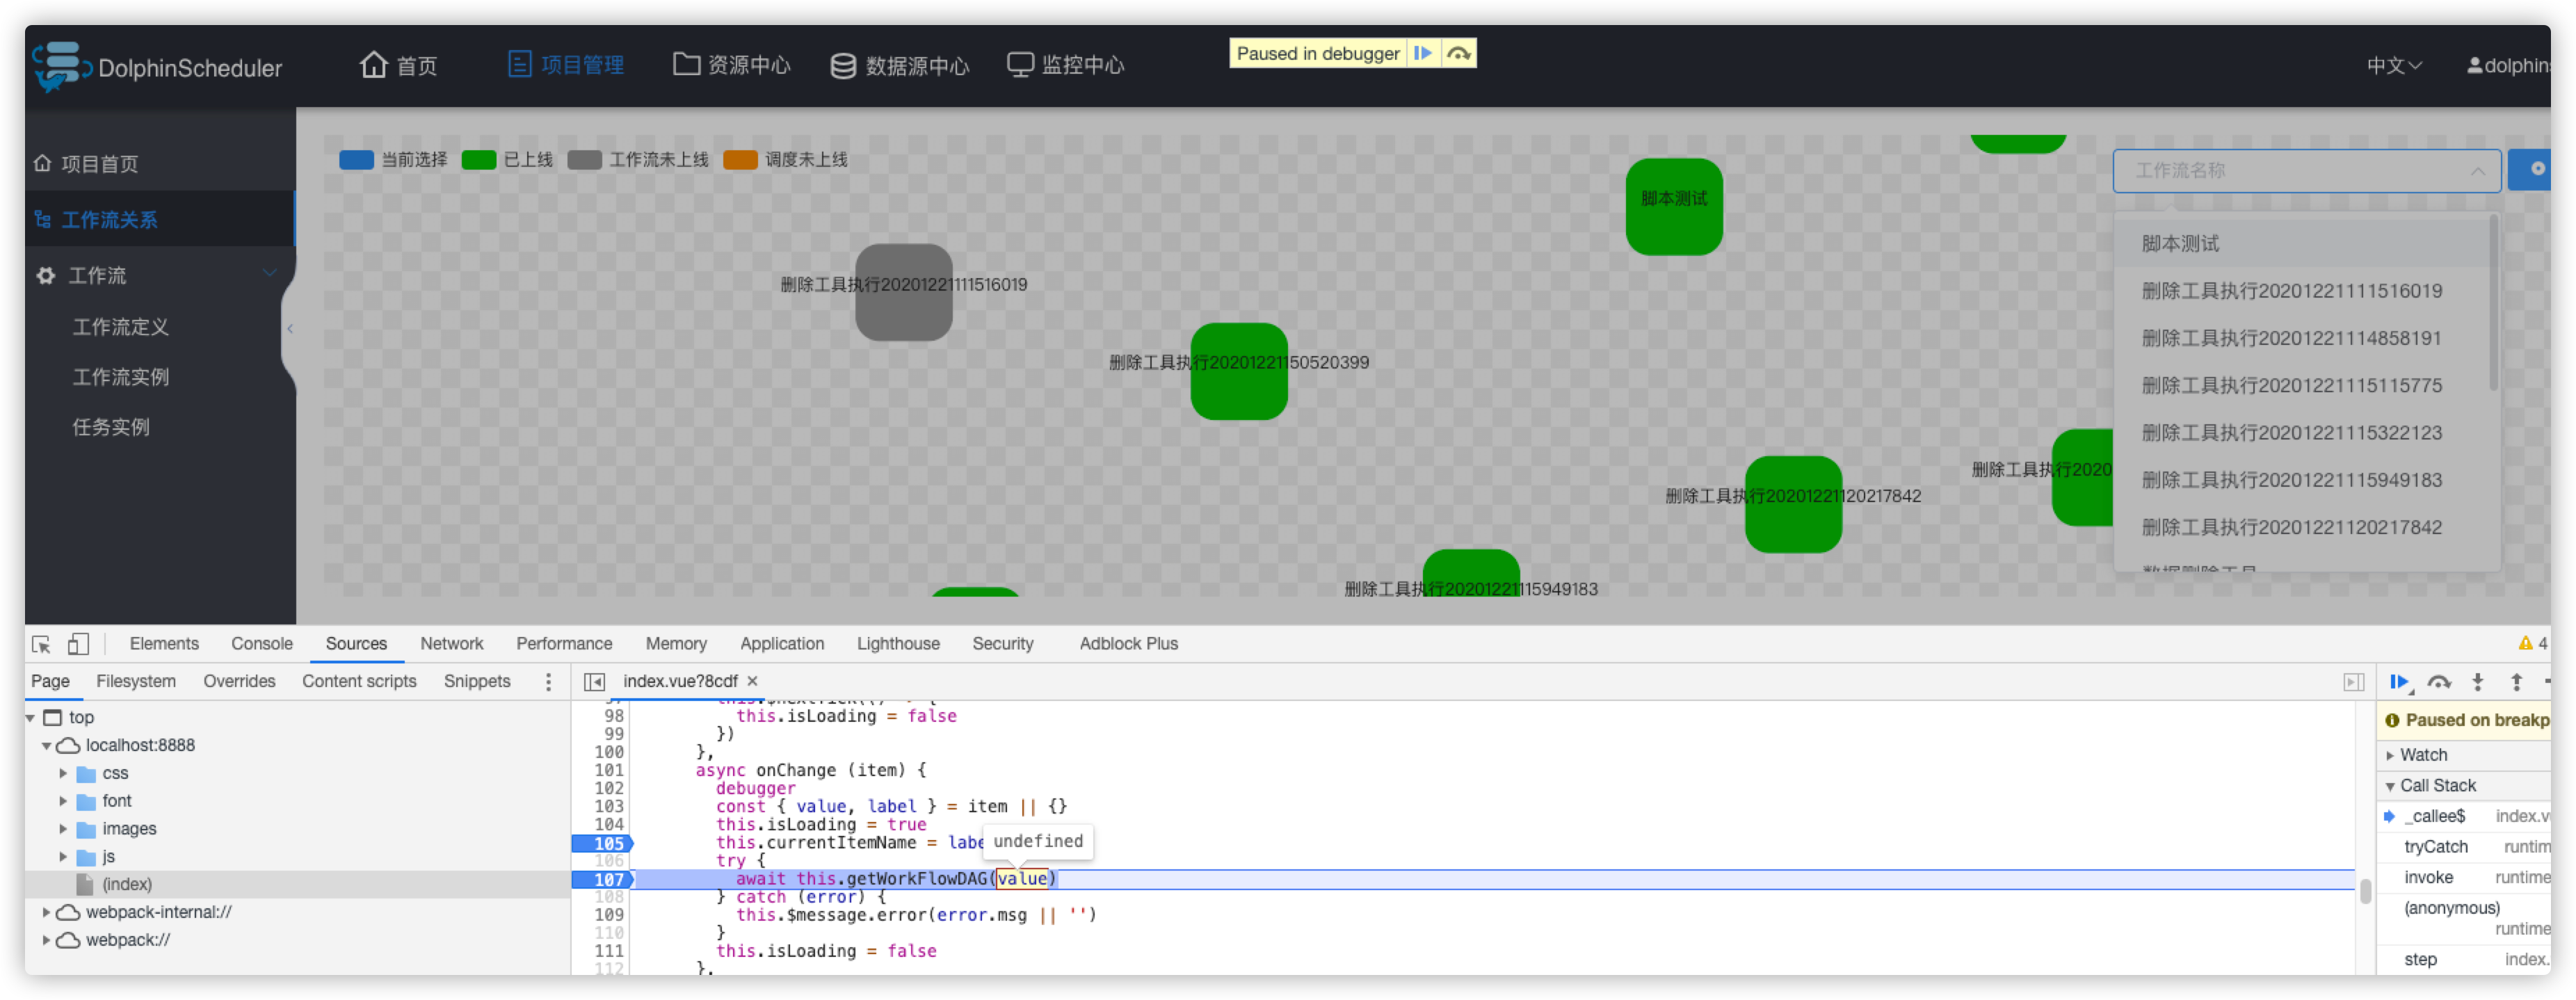Click the step into next function arrow
The height and width of the screenshot is (1000, 2576).
click(x=2478, y=682)
